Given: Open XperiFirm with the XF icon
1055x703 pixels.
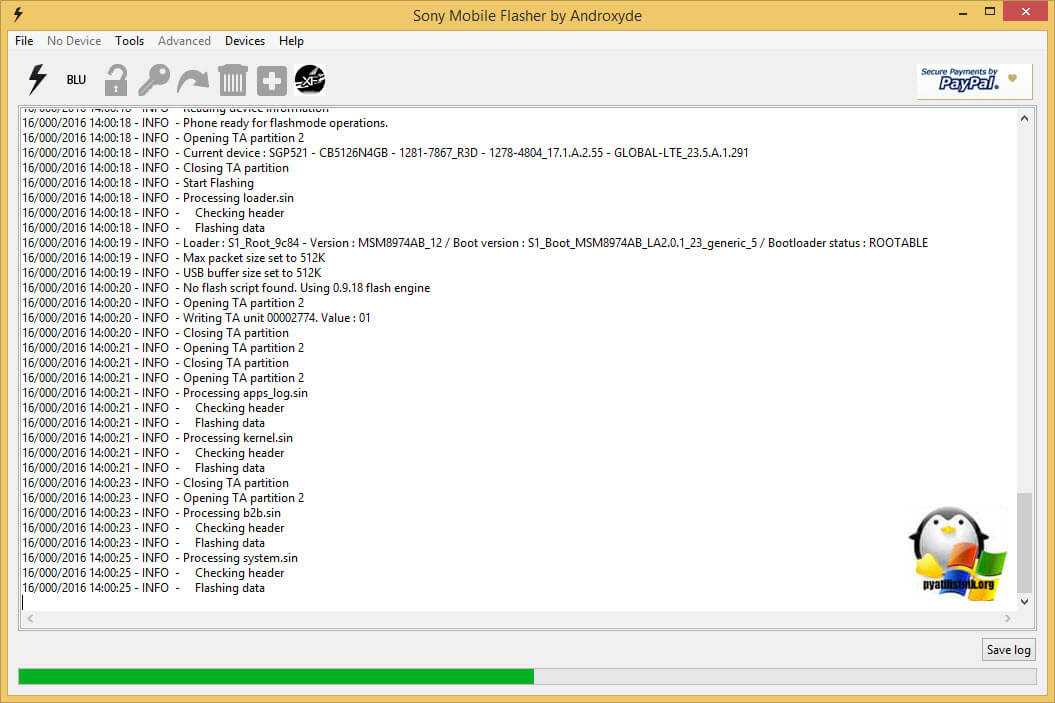Looking at the screenshot, I should coord(310,80).
